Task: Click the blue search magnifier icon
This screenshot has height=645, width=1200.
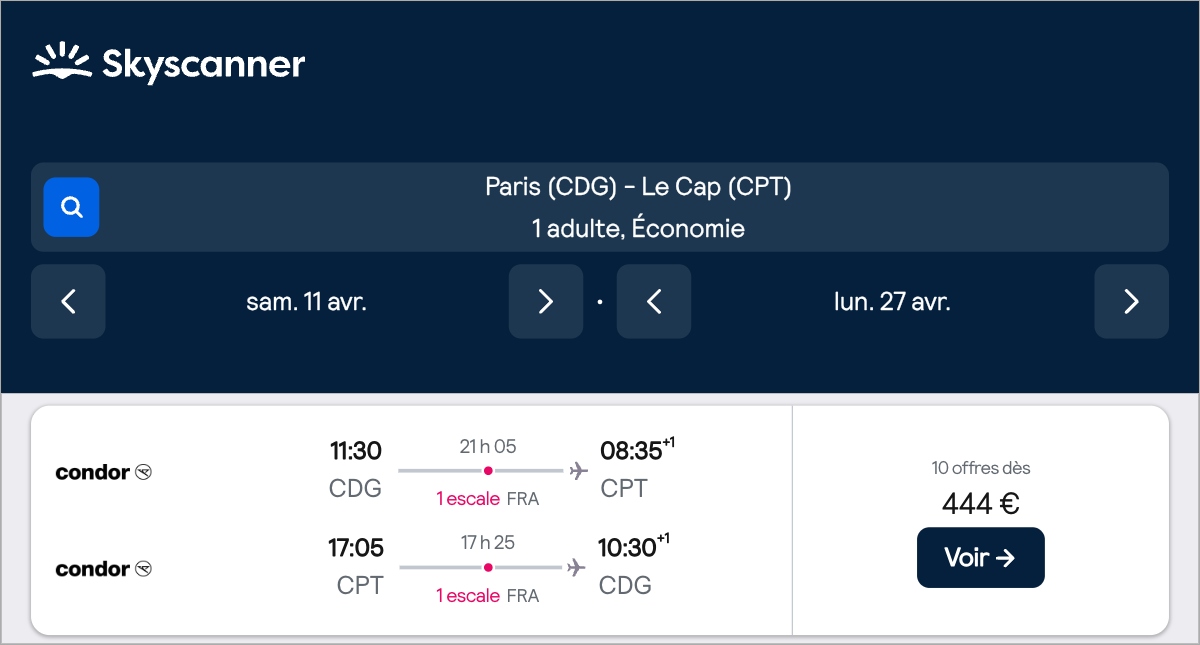Action: pos(70,207)
